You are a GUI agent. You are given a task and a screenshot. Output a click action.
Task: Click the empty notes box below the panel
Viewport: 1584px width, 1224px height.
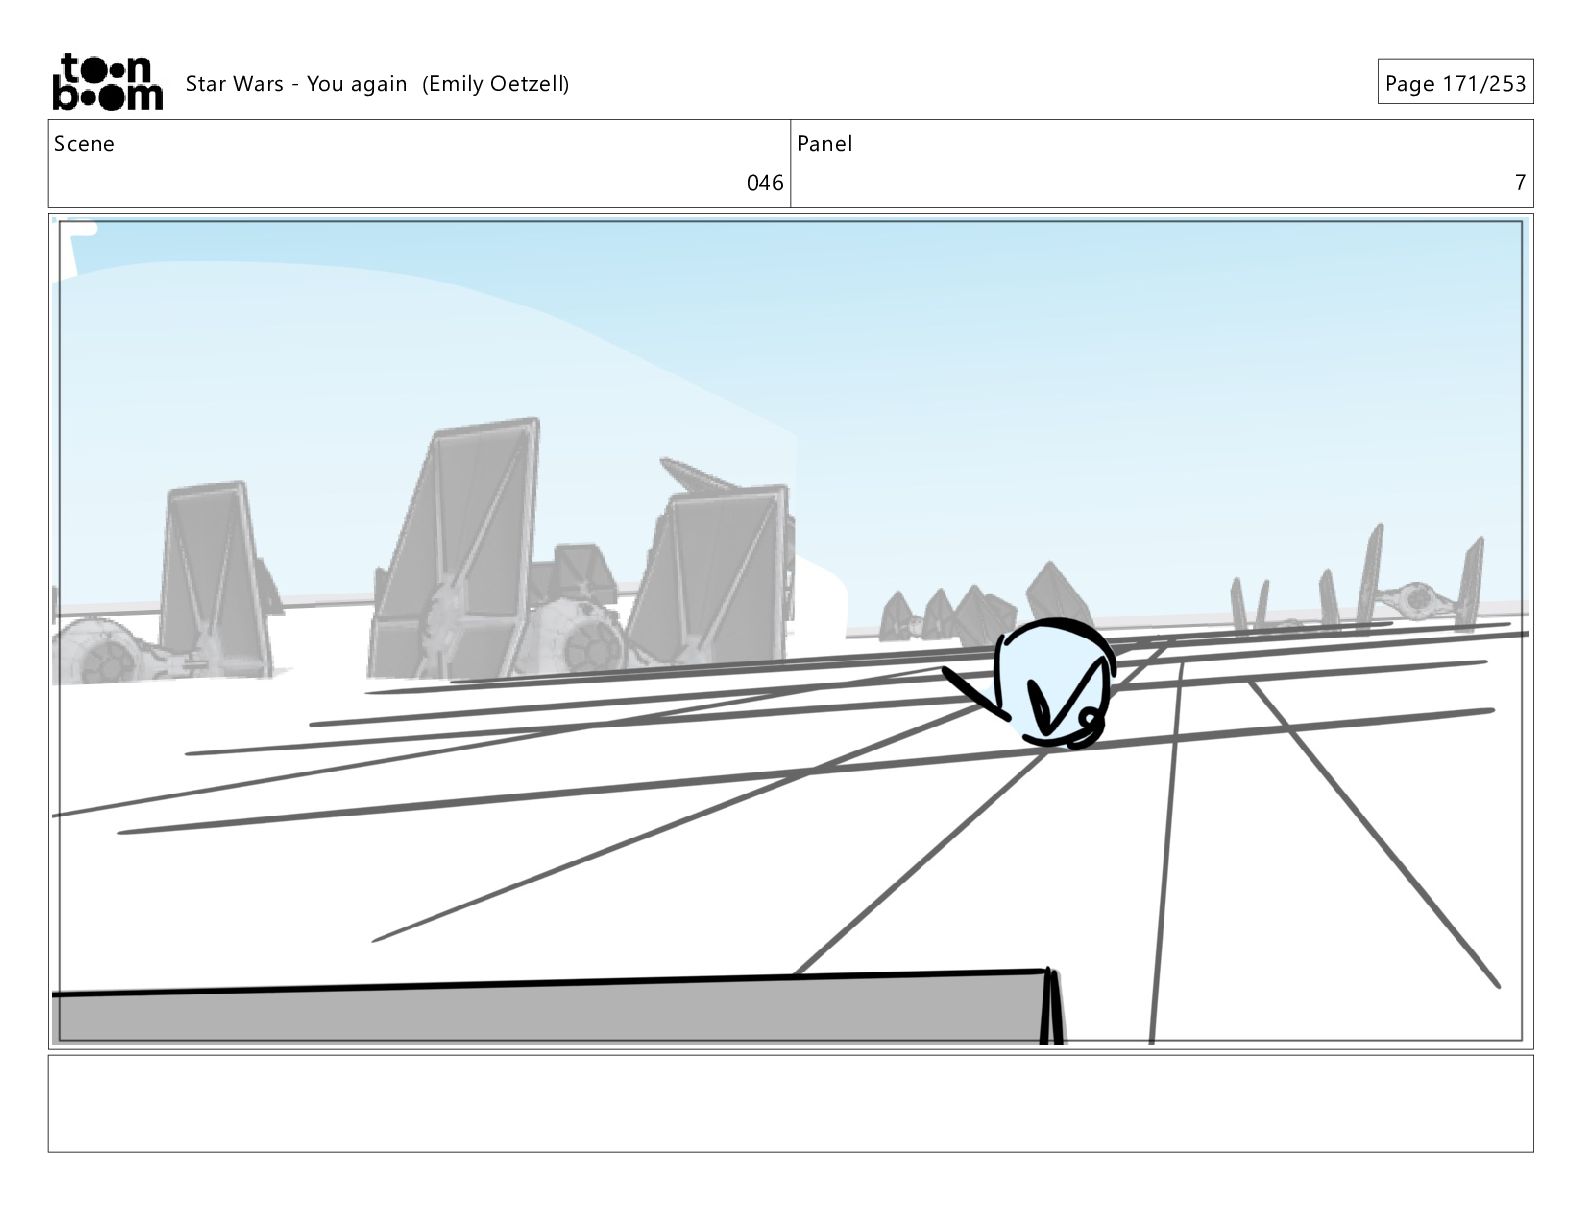tap(790, 1104)
